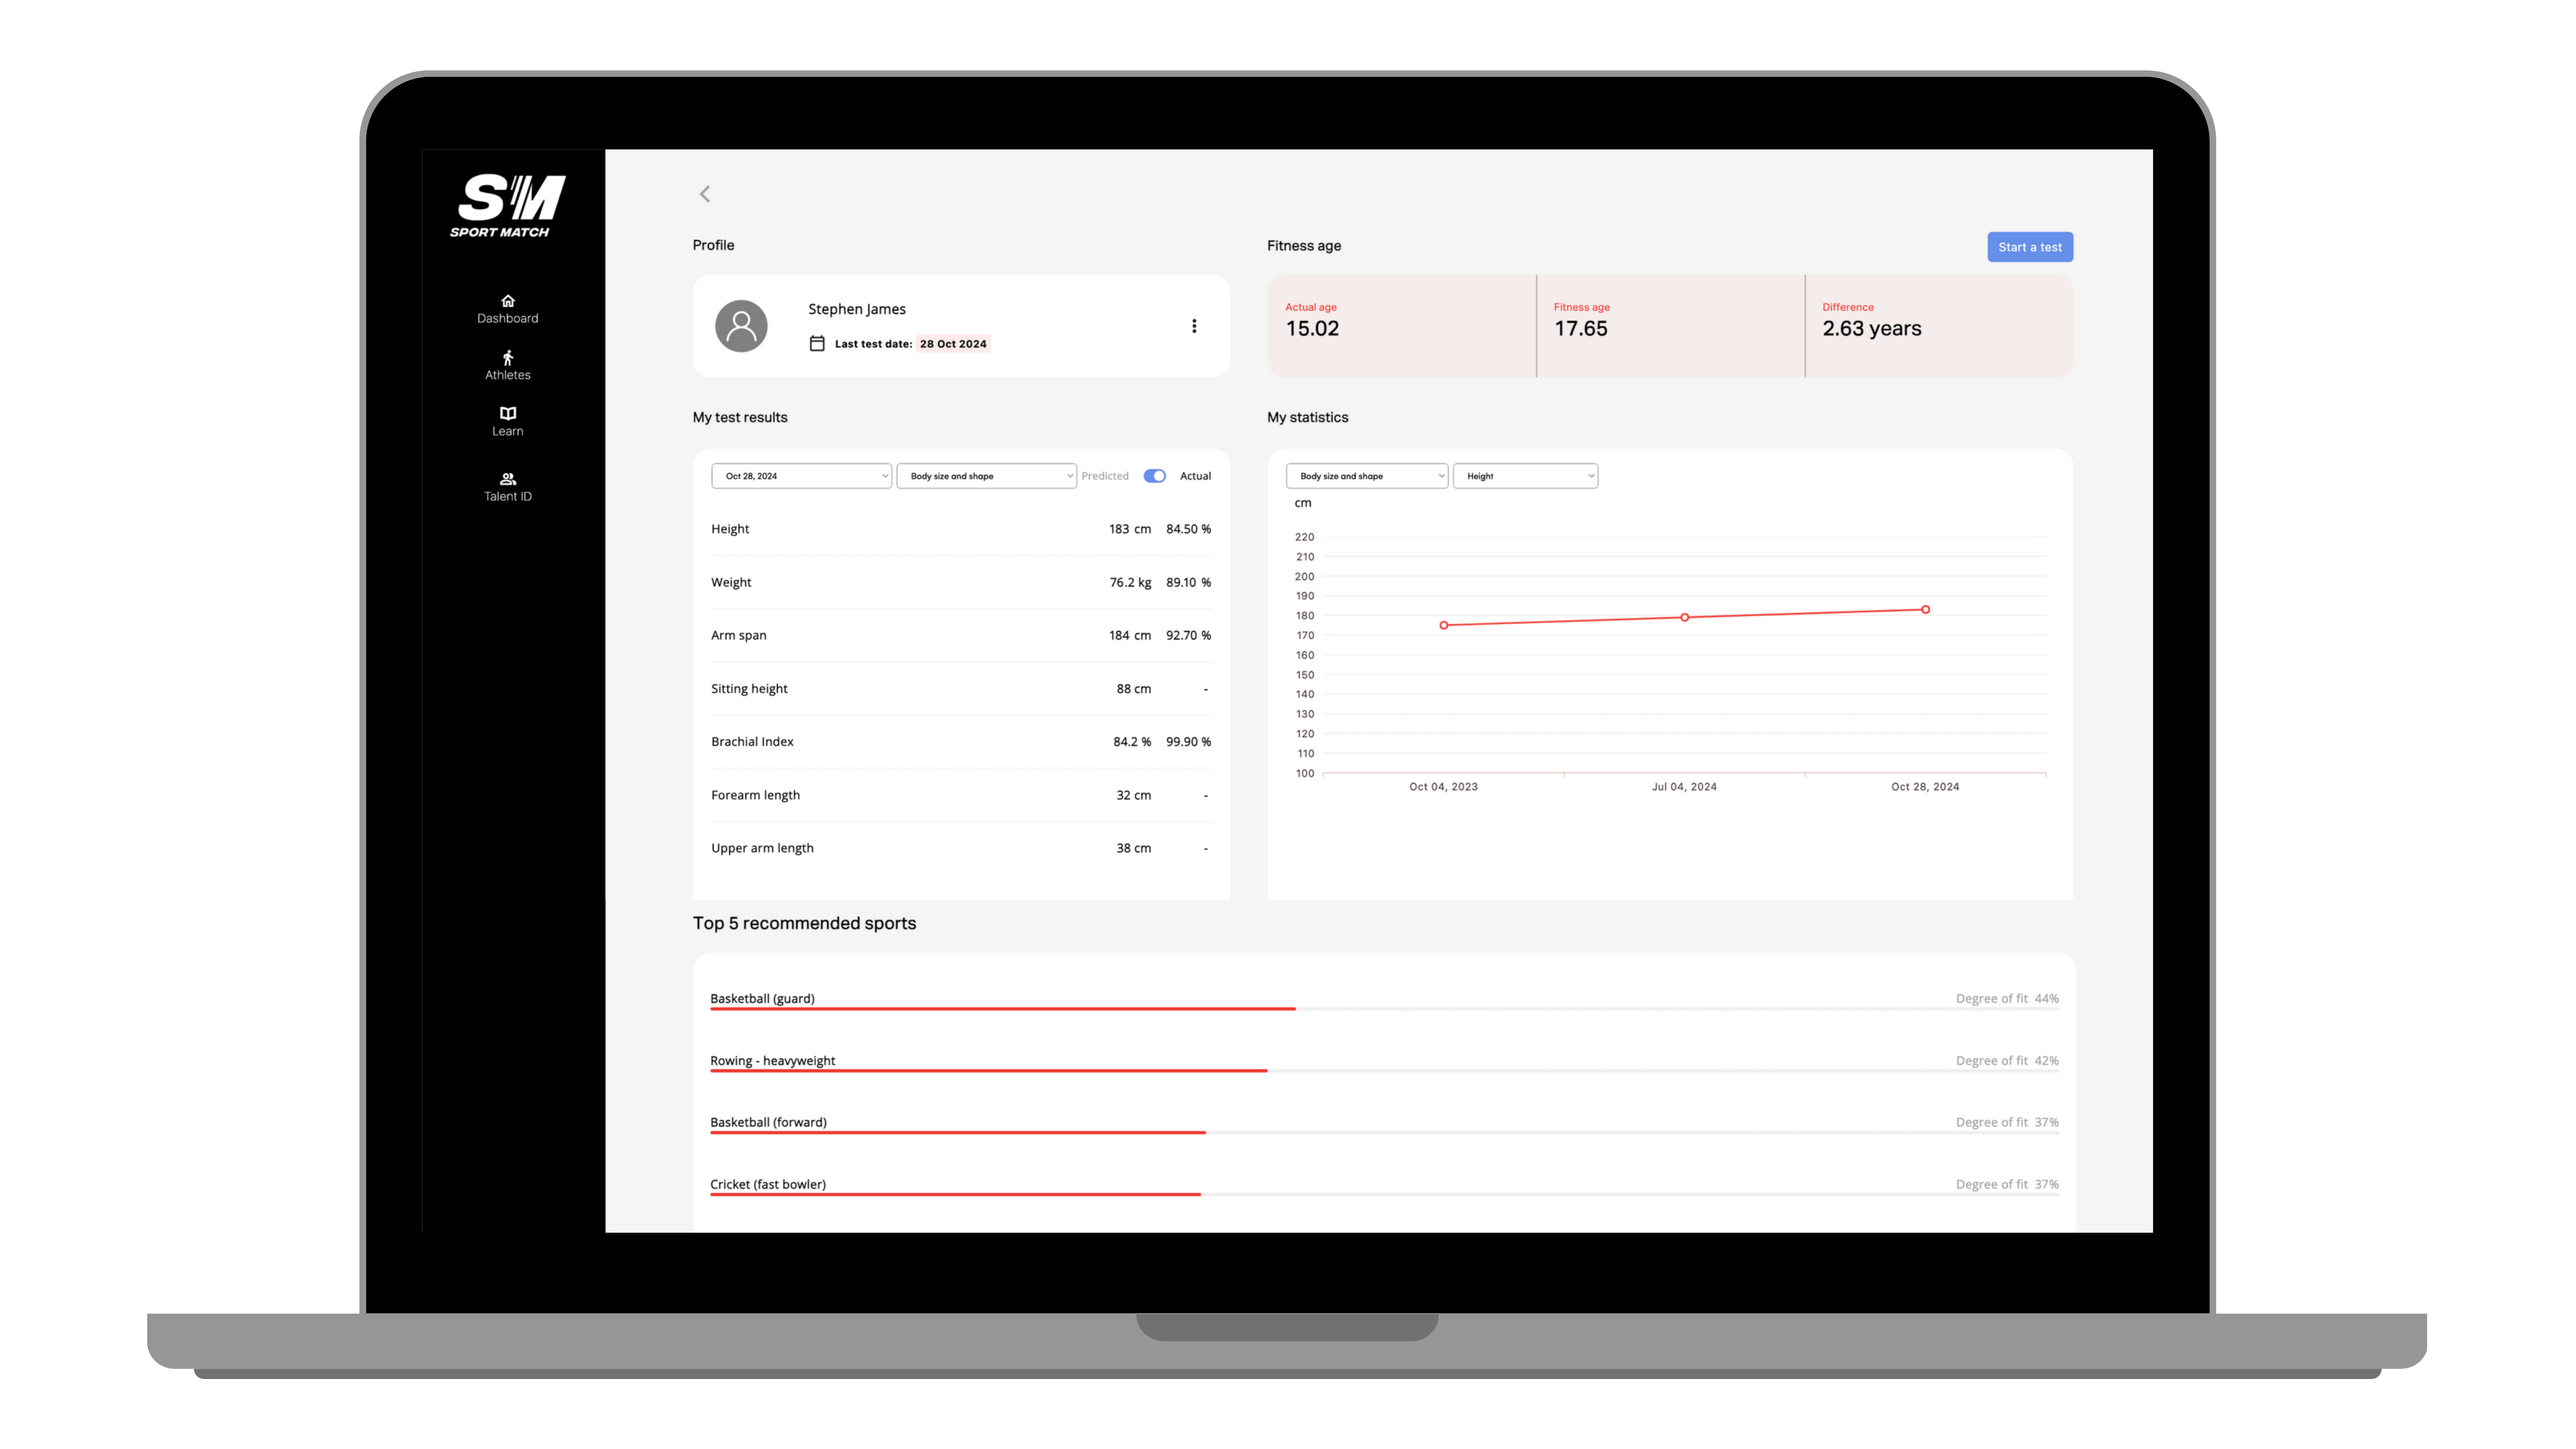Open test results Body size and shape dropdown
This screenshot has height=1449, width=2576.
pyautogui.click(x=986, y=476)
